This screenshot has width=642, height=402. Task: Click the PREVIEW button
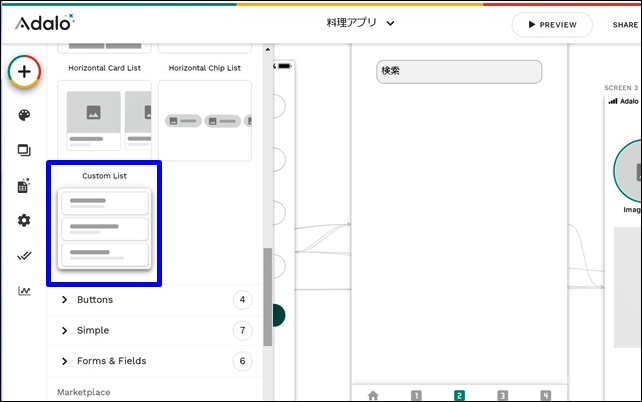tap(552, 25)
